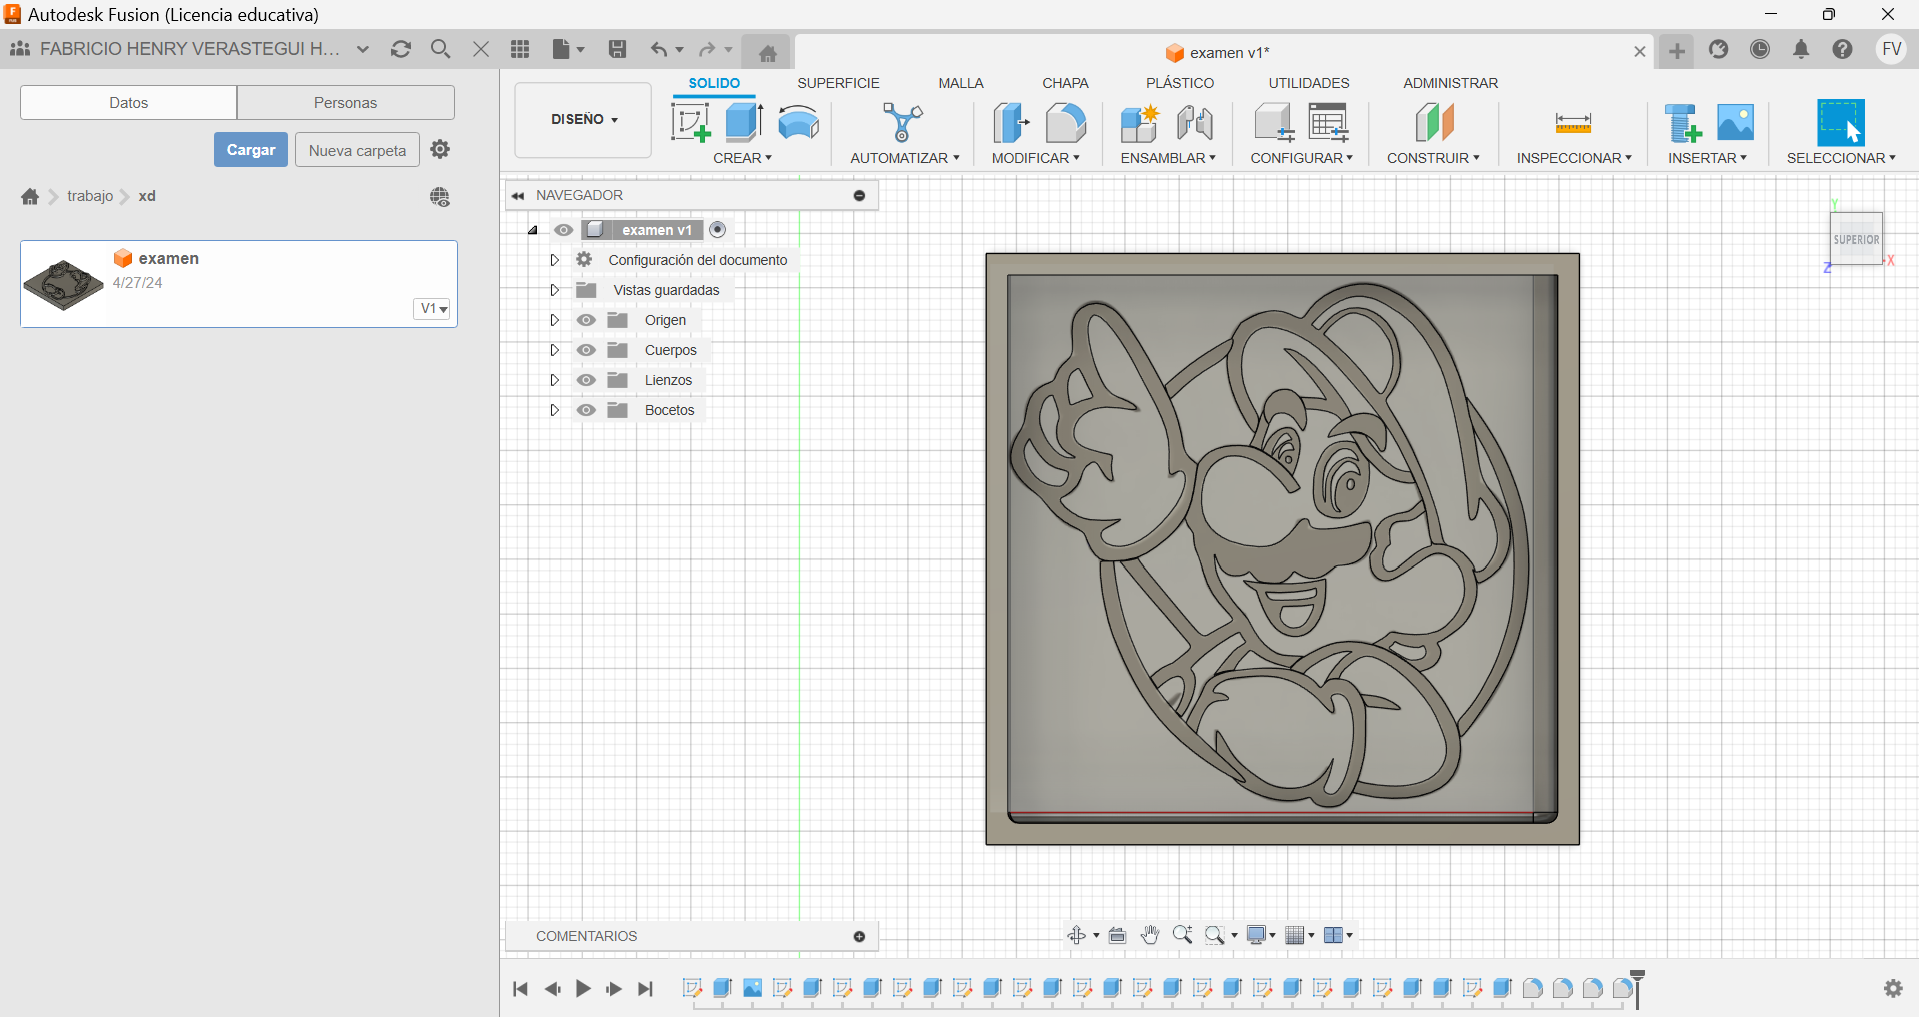Hide the Lienzos folder
This screenshot has height=1017, width=1919.
[x=587, y=380]
